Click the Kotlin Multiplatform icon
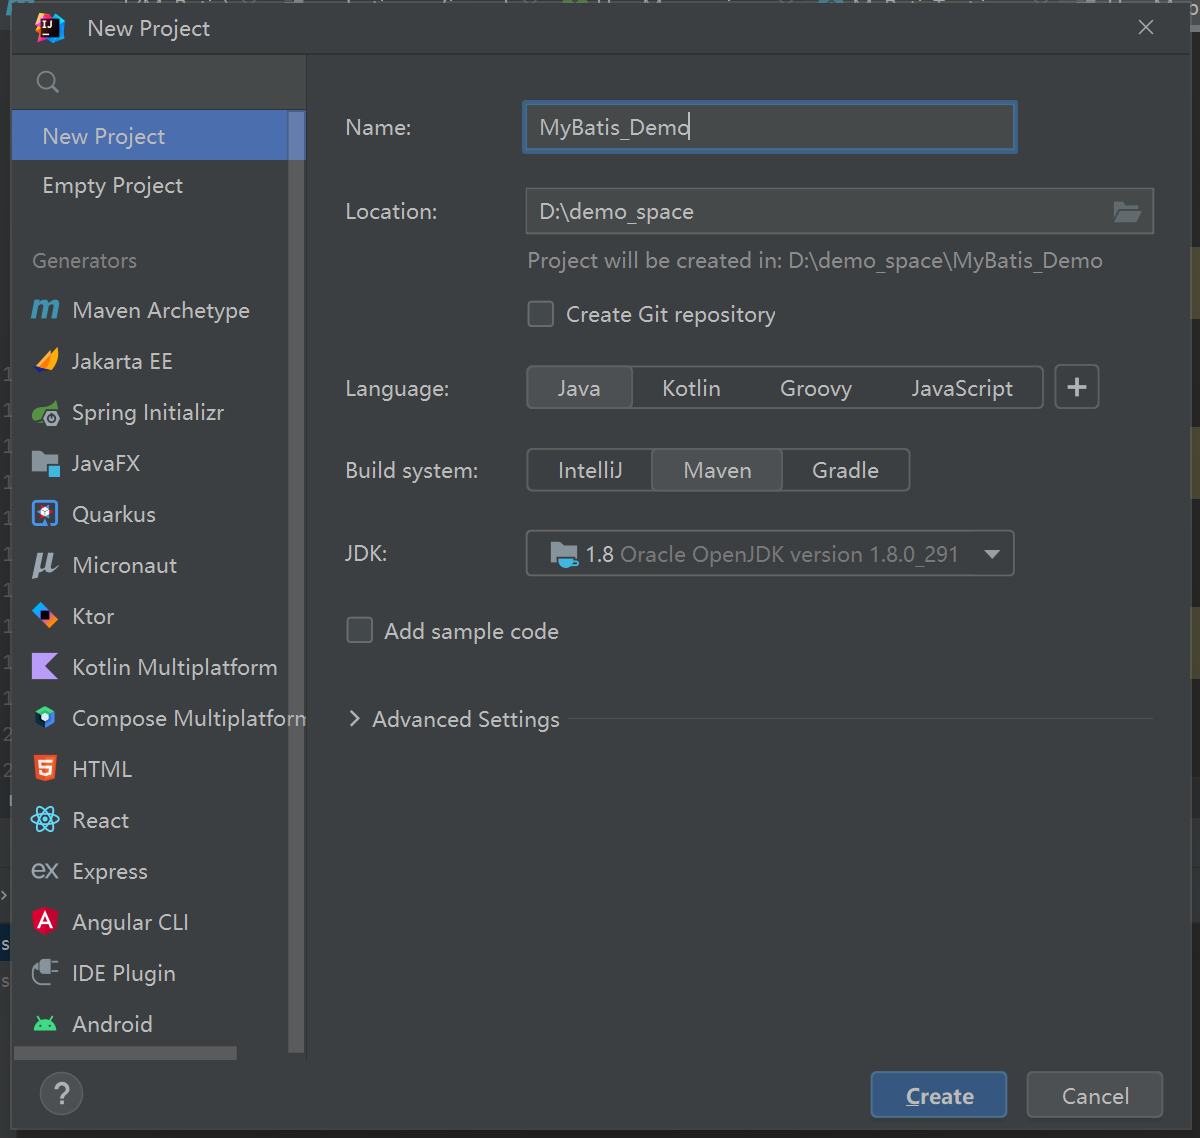The image size is (1200, 1138). [x=45, y=666]
